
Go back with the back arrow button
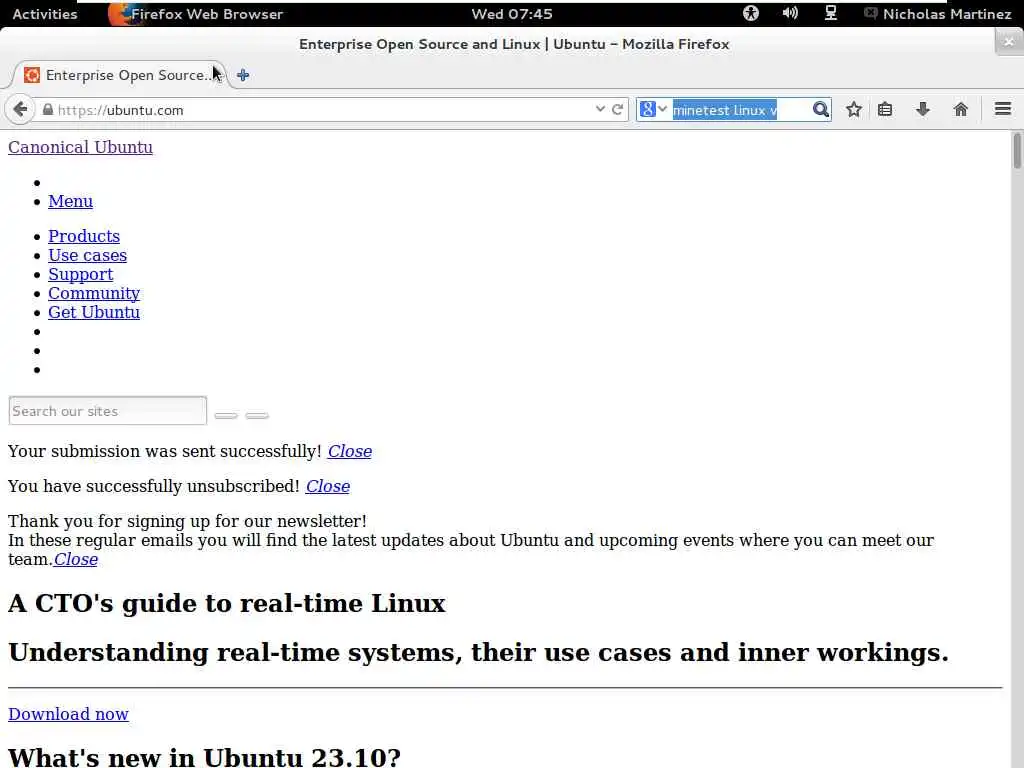tap(20, 109)
